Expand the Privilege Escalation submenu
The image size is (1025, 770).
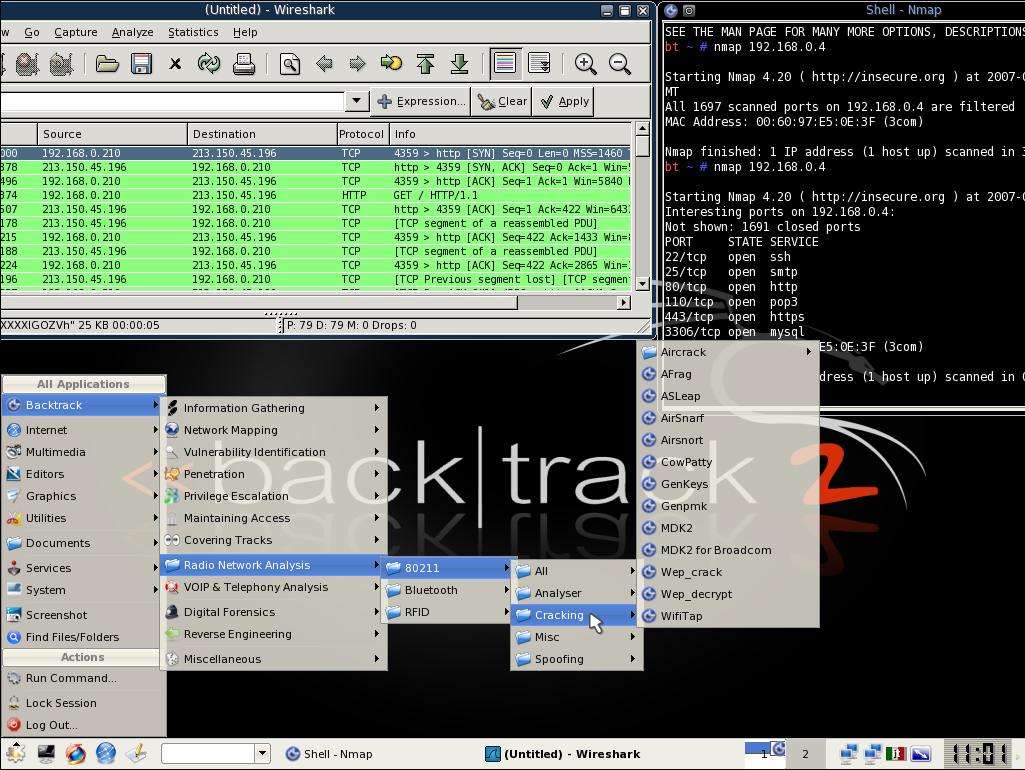tap(273, 496)
